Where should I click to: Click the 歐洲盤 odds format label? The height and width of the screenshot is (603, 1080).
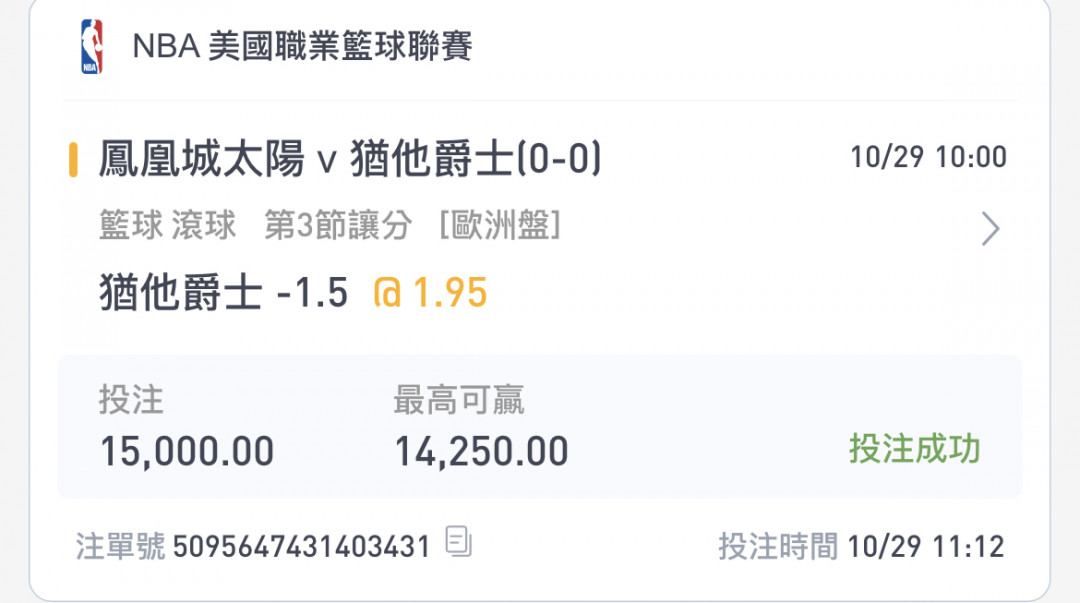pos(500,225)
